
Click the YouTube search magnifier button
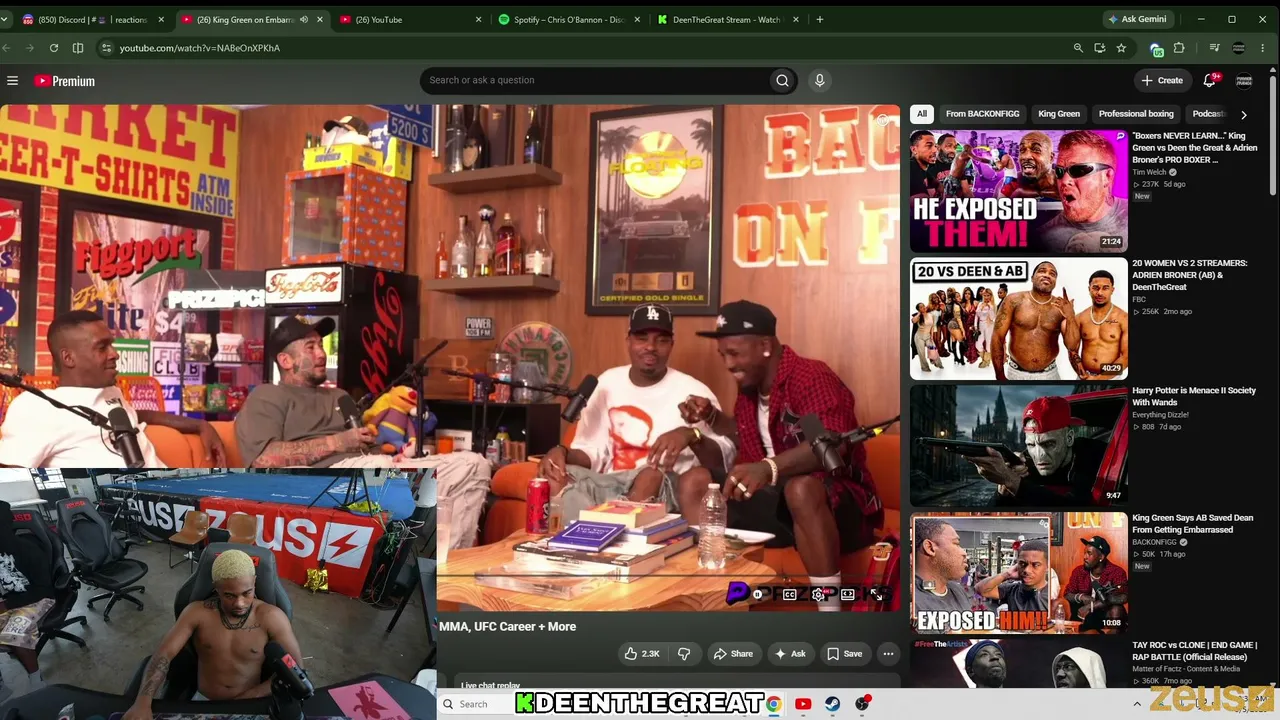782,81
